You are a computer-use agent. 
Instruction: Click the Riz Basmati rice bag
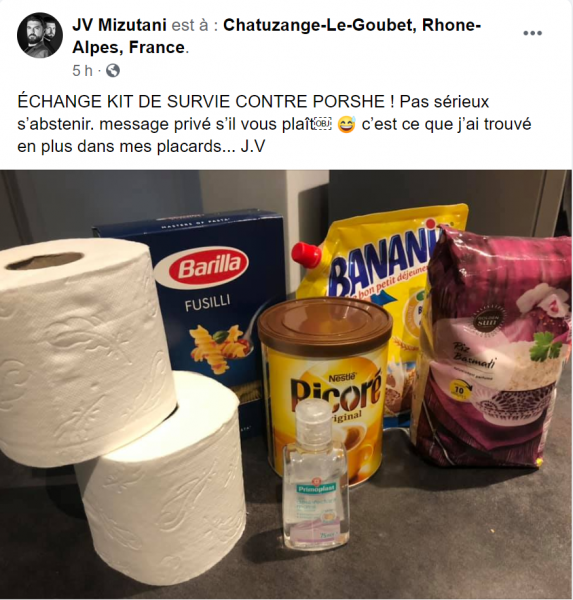click(x=490, y=346)
